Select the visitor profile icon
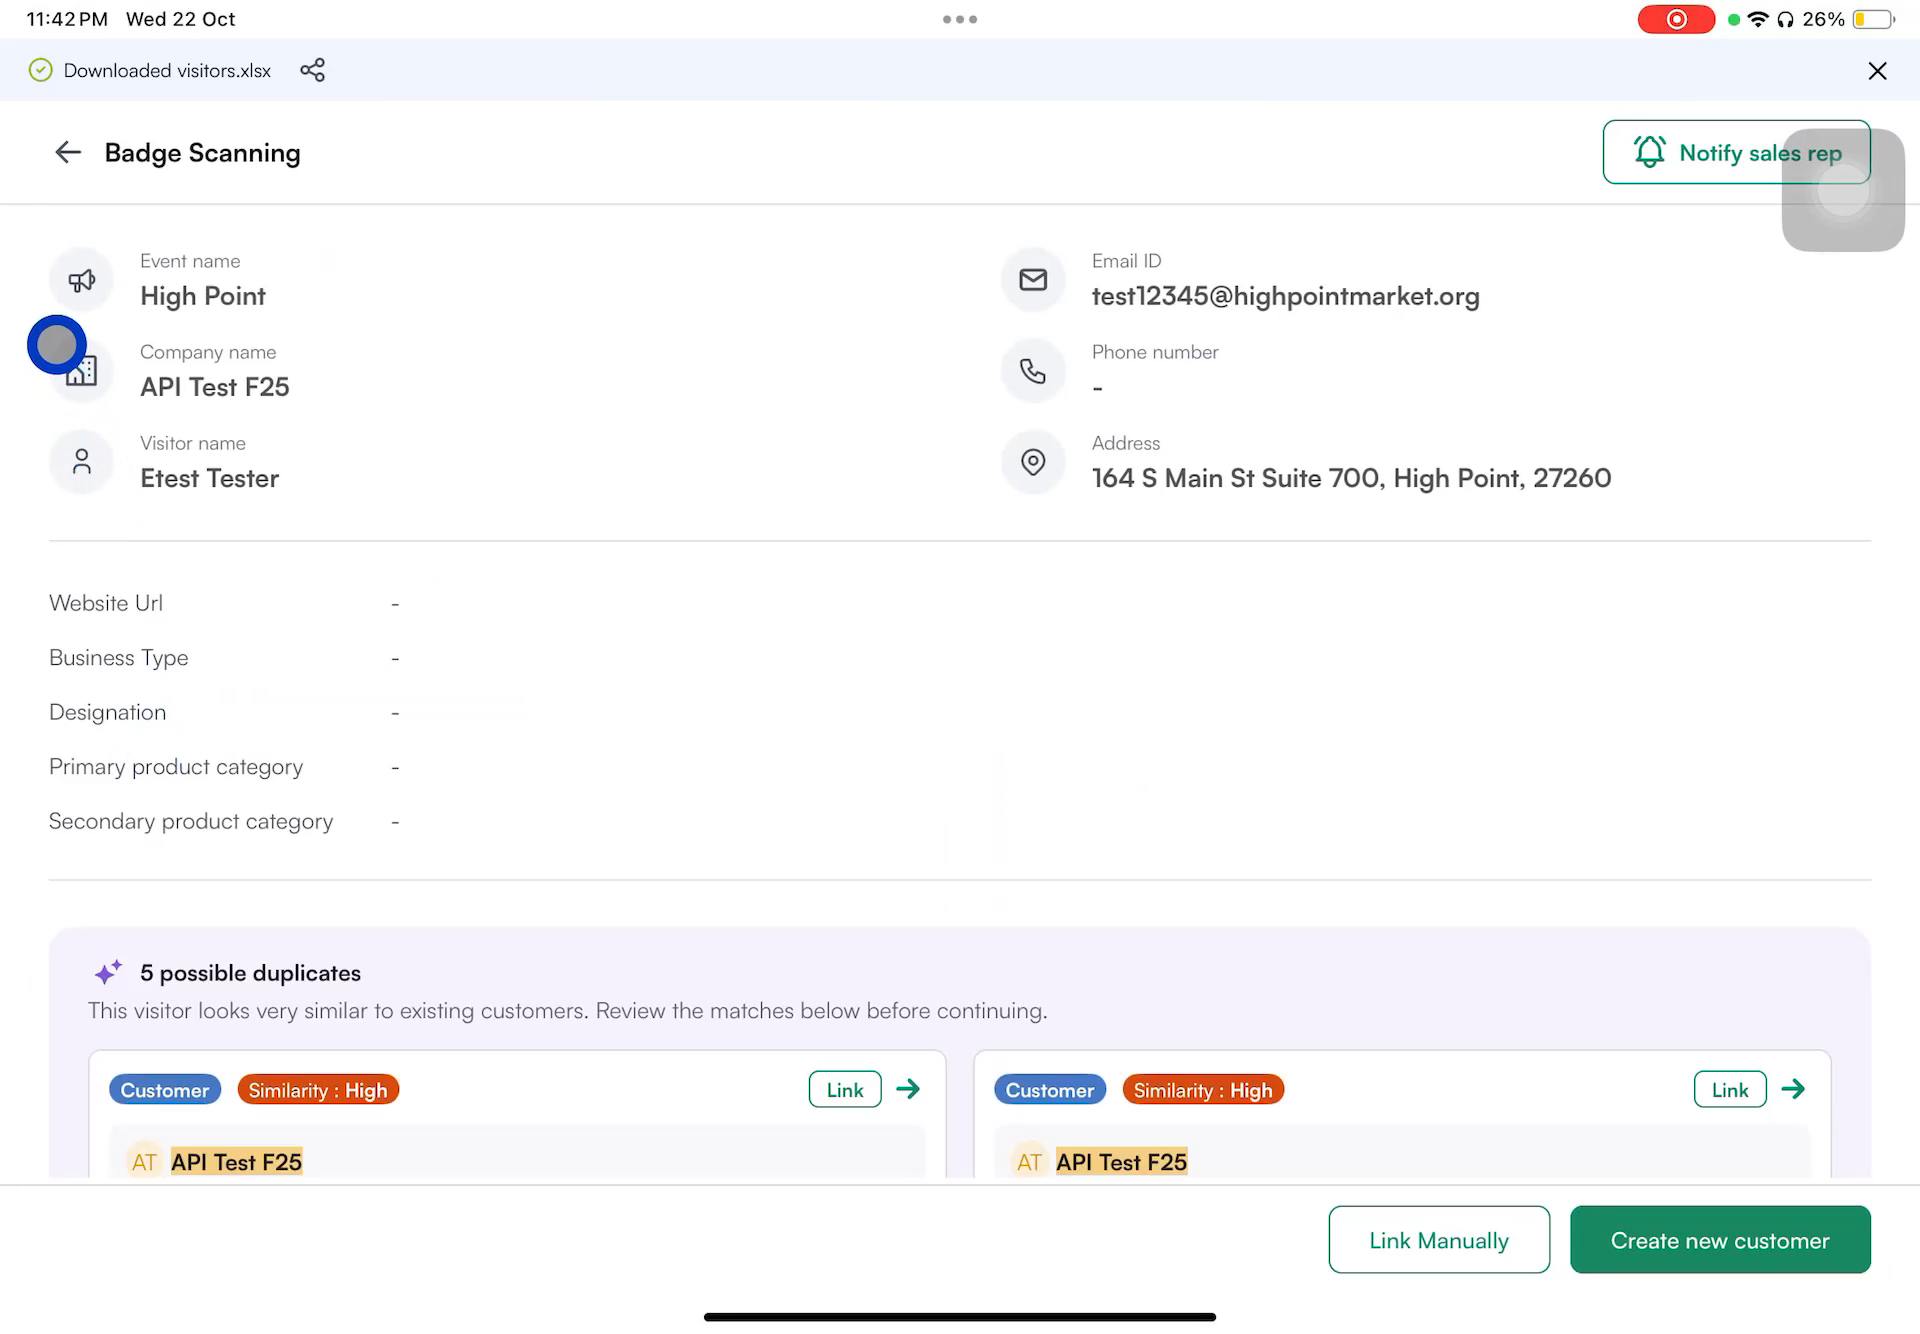 81,461
